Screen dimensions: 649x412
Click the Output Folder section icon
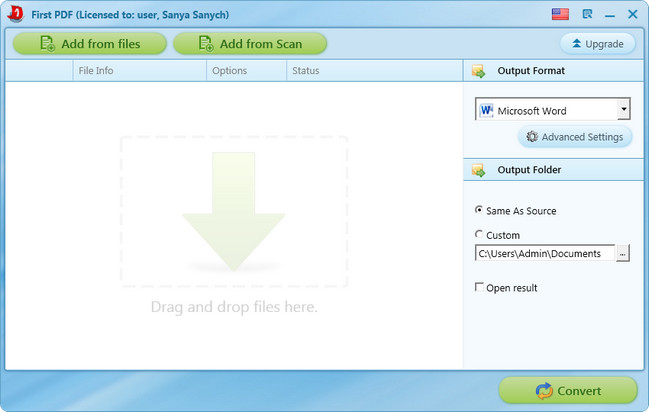click(x=478, y=170)
